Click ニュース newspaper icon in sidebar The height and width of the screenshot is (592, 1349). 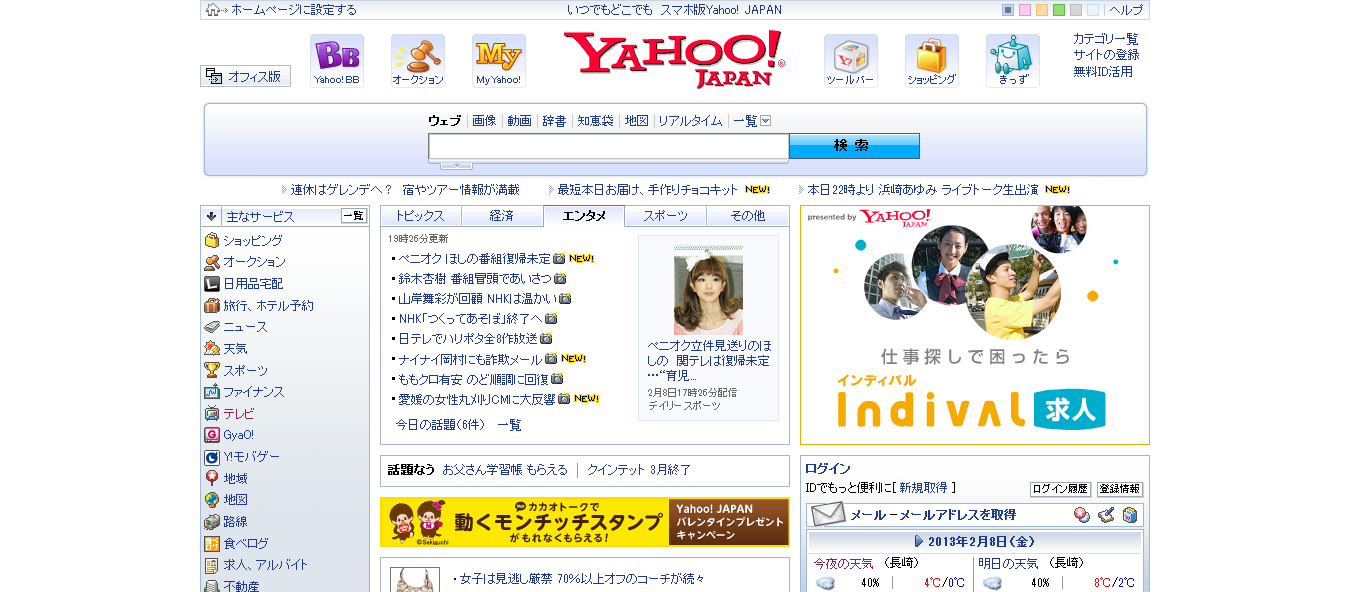tap(212, 327)
